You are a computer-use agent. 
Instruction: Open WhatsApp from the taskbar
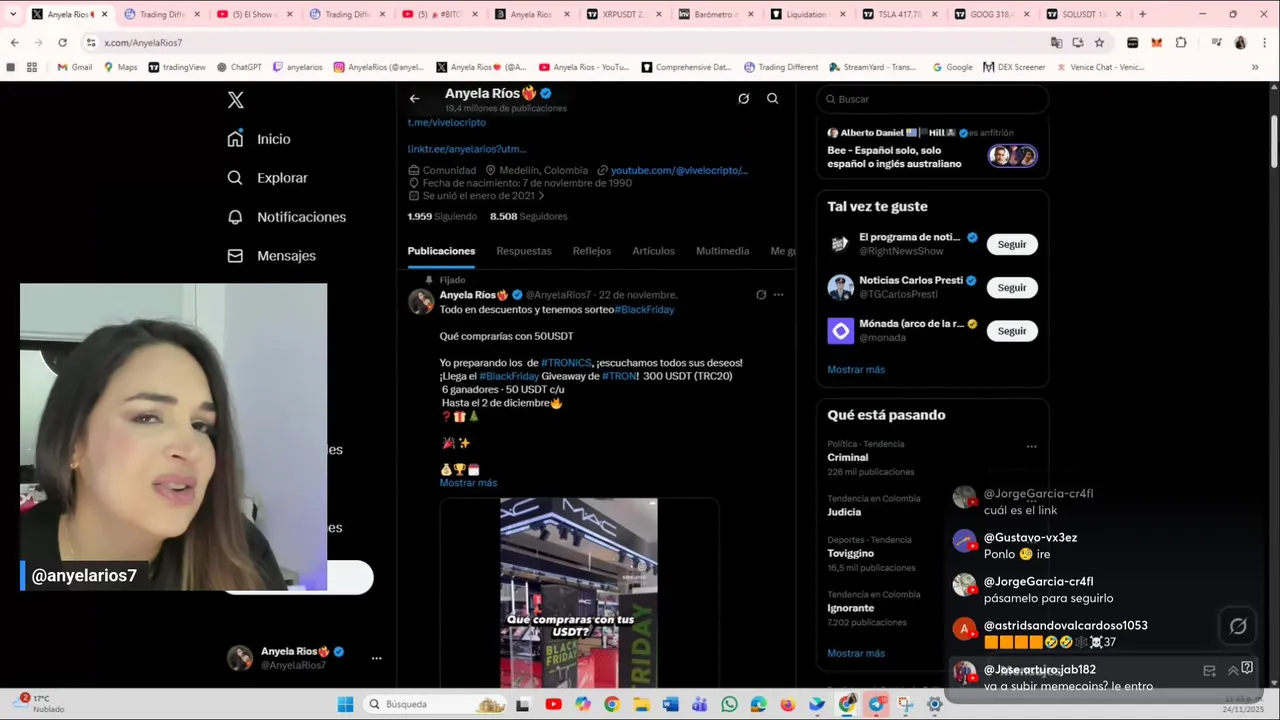(x=729, y=704)
